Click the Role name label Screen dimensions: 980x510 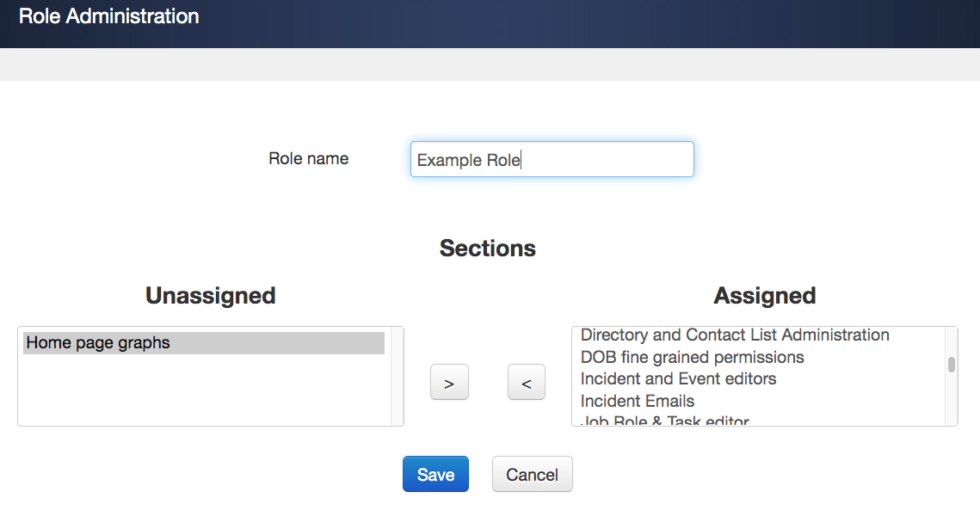click(x=308, y=159)
